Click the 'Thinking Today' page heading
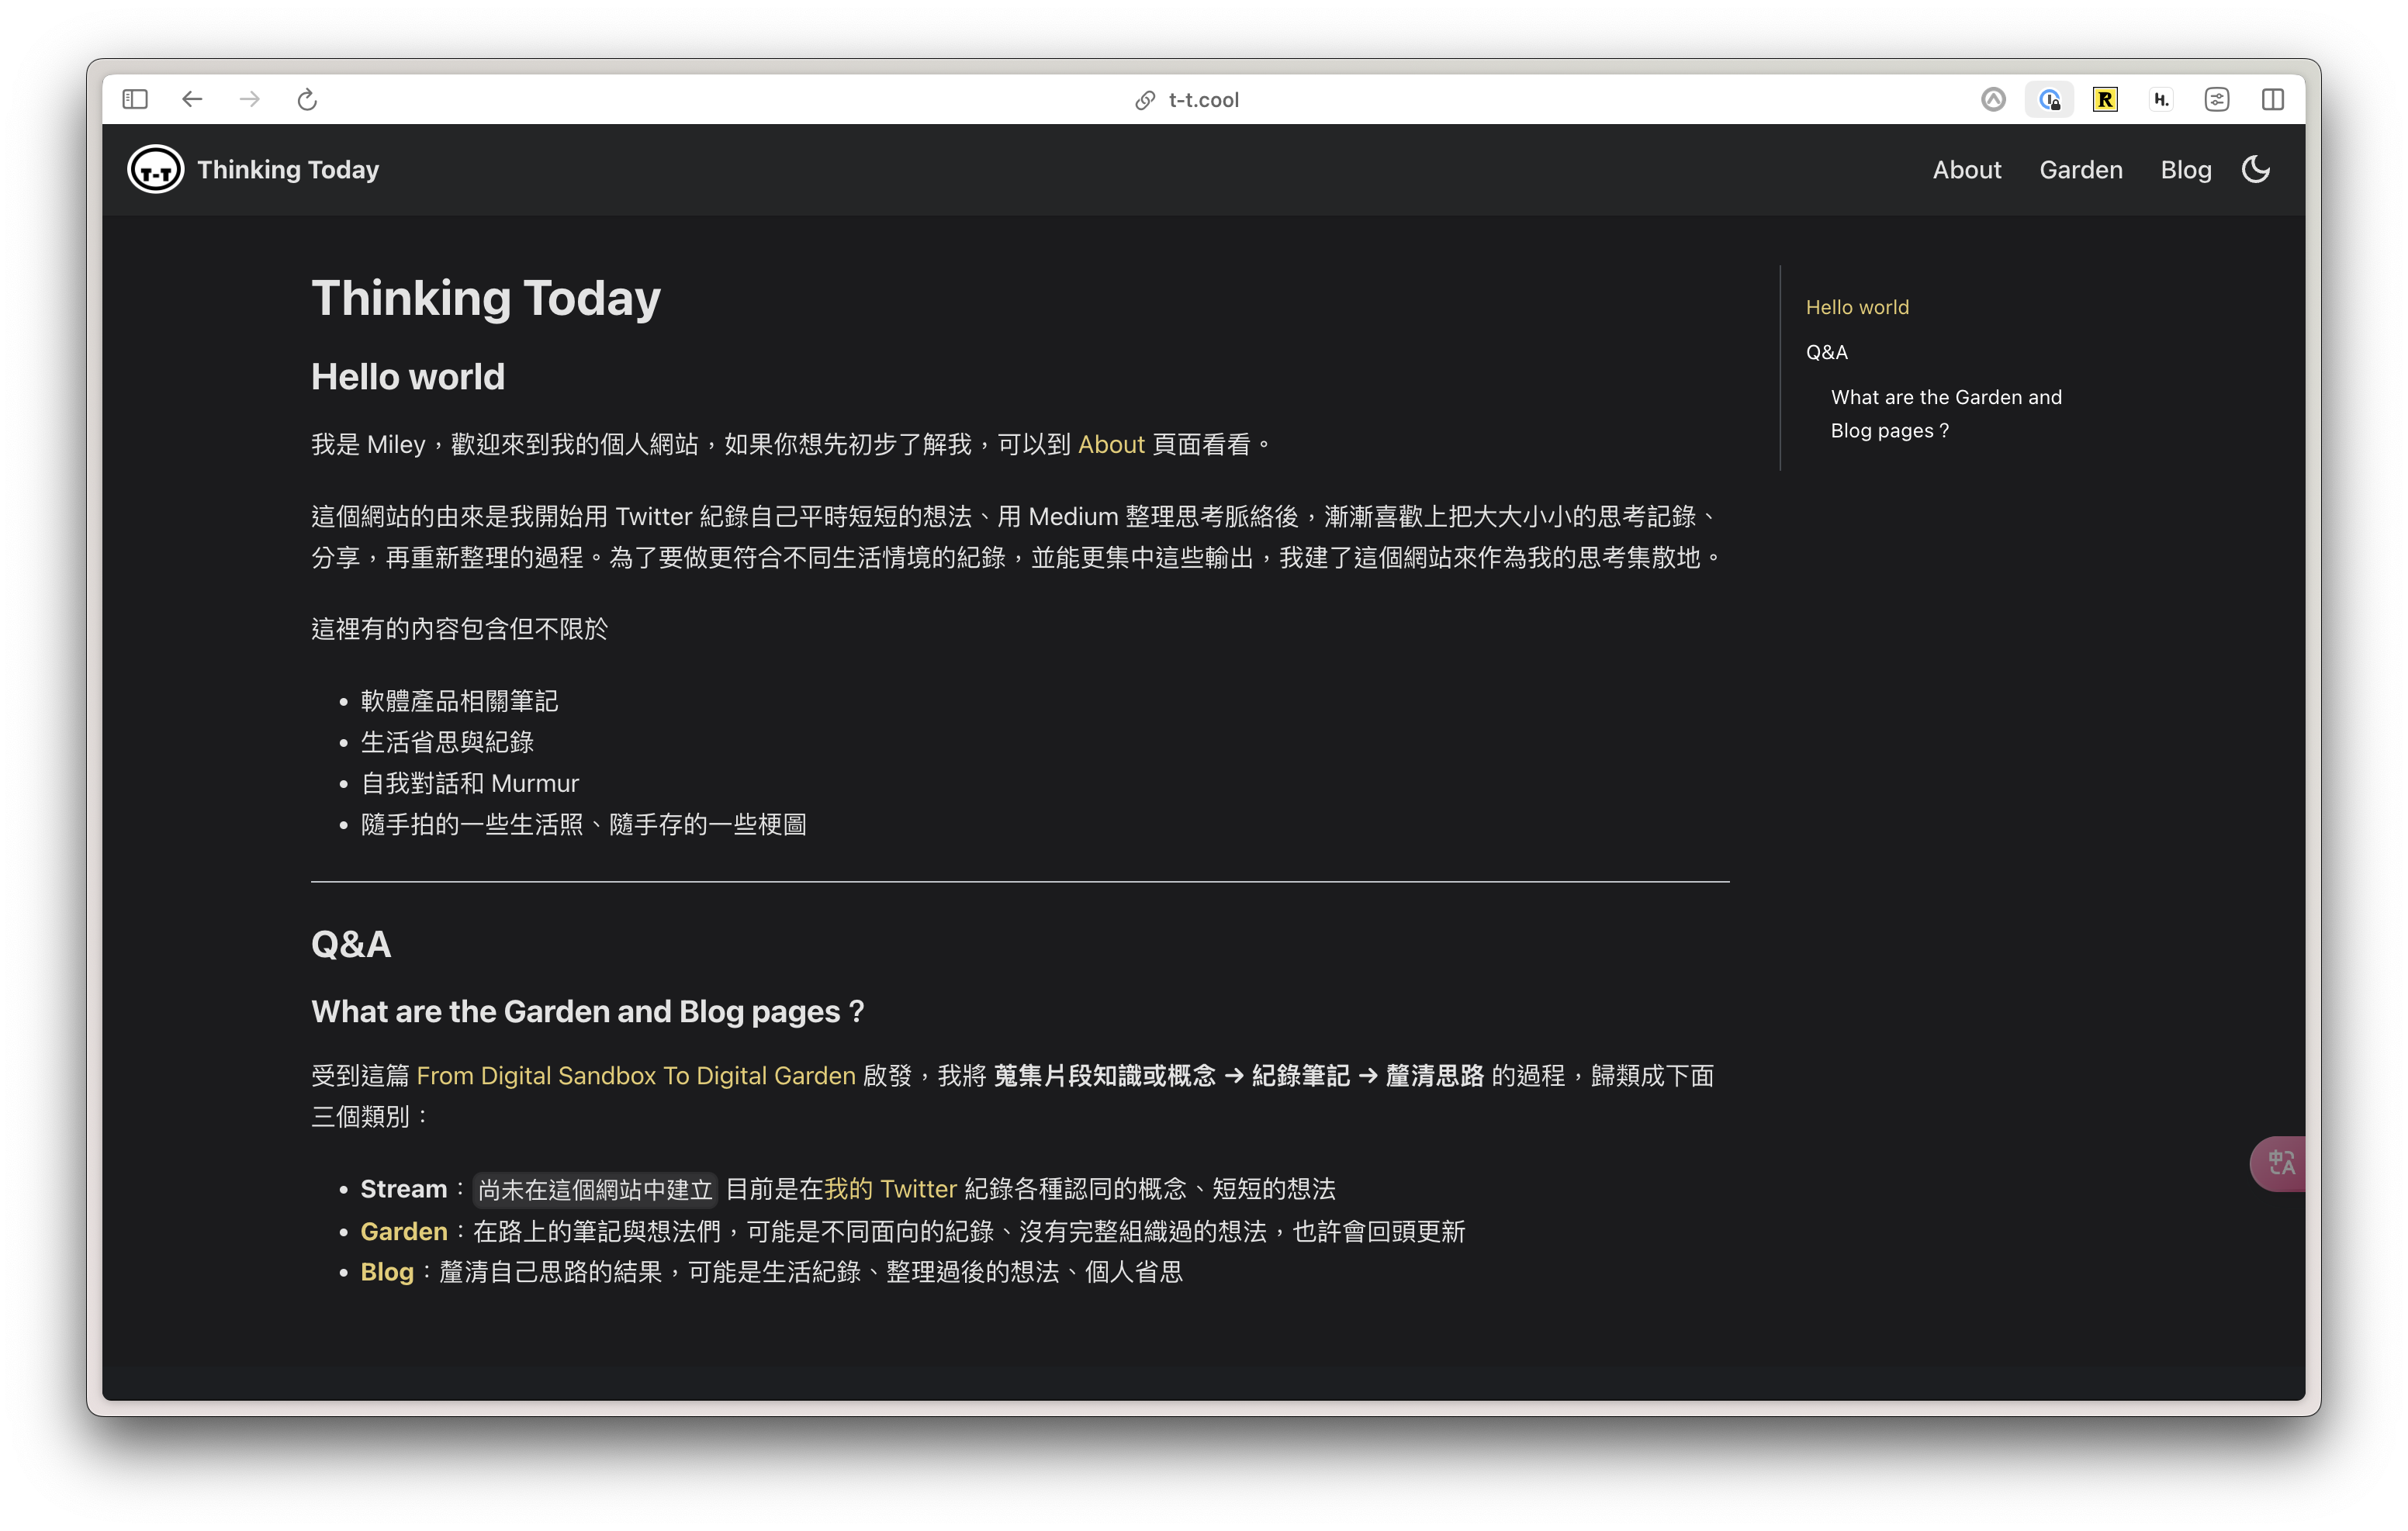This screenshot has height=1531, width=2408. (x=486, y=298)
